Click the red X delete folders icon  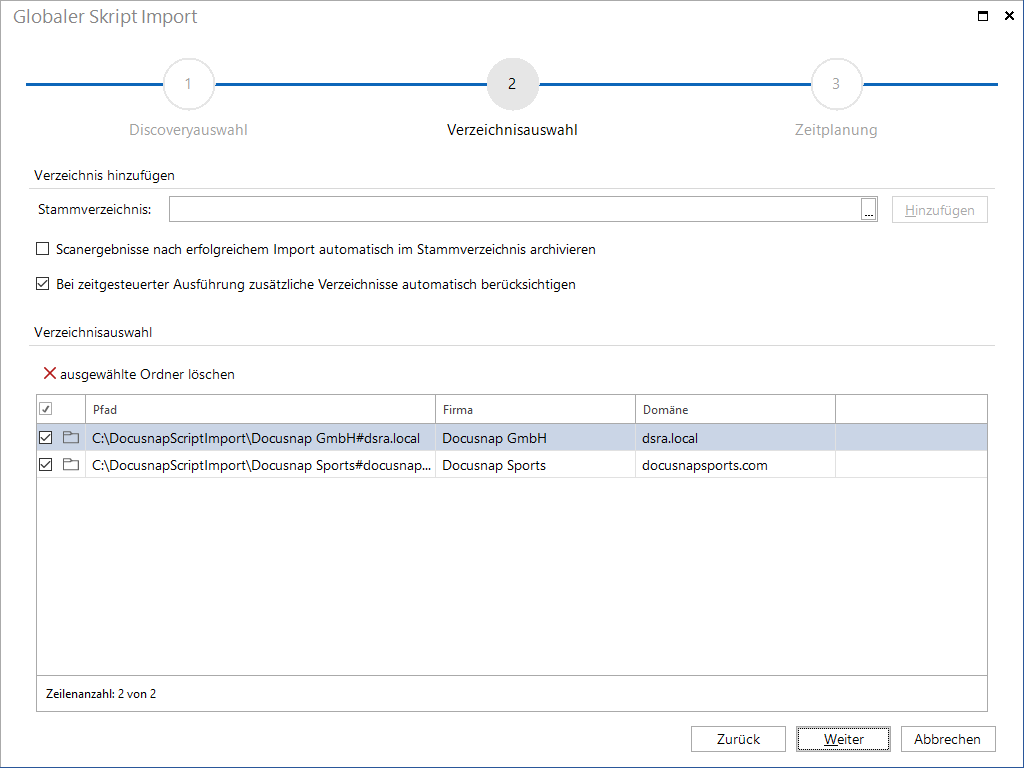[x=50, y=374]
